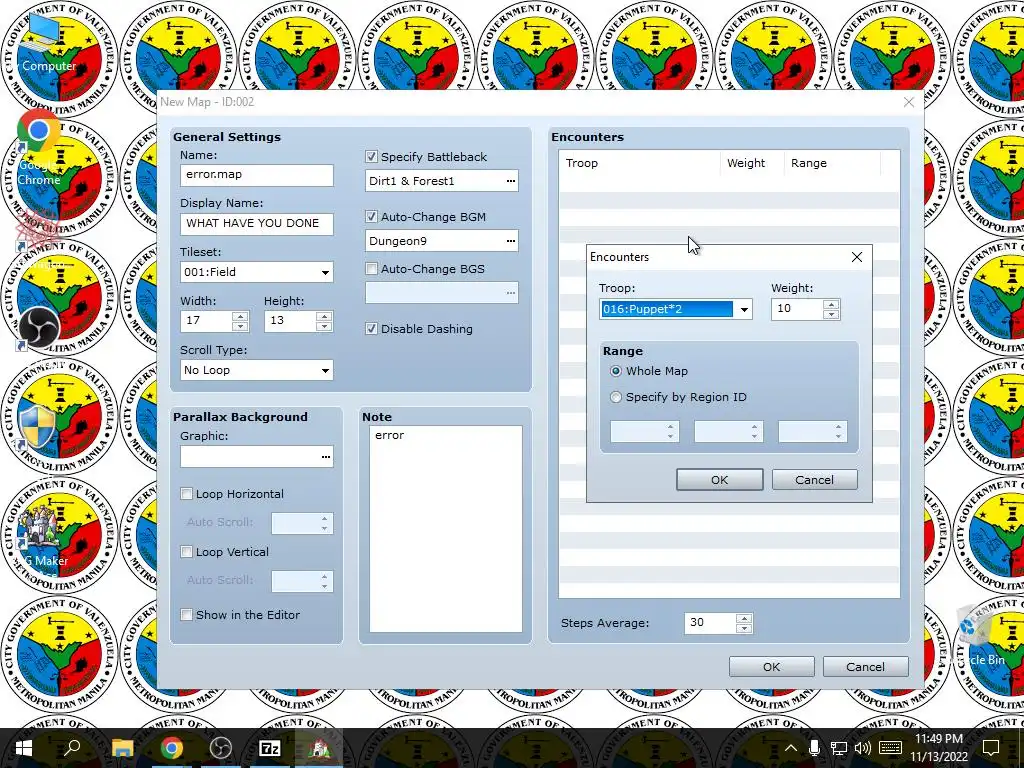Show hidden system tray icons

click(x=790, y=748)
